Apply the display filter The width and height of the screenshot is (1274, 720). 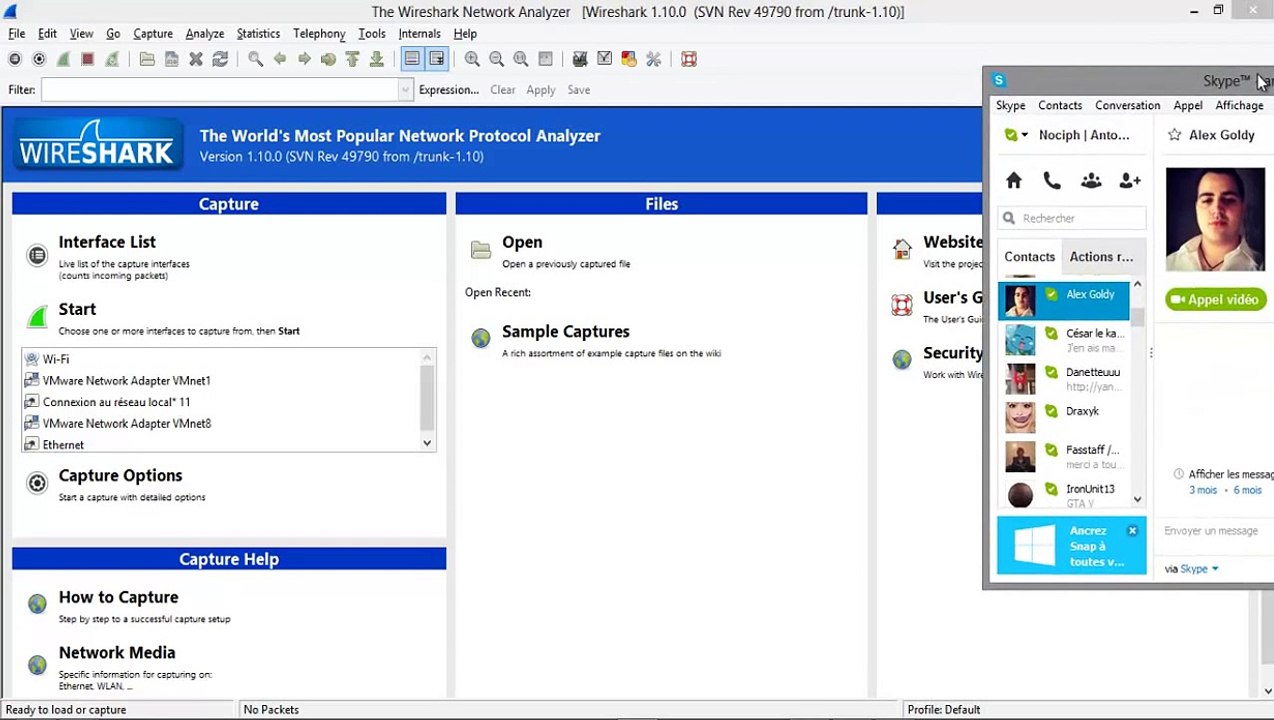(x=541, y=90)
